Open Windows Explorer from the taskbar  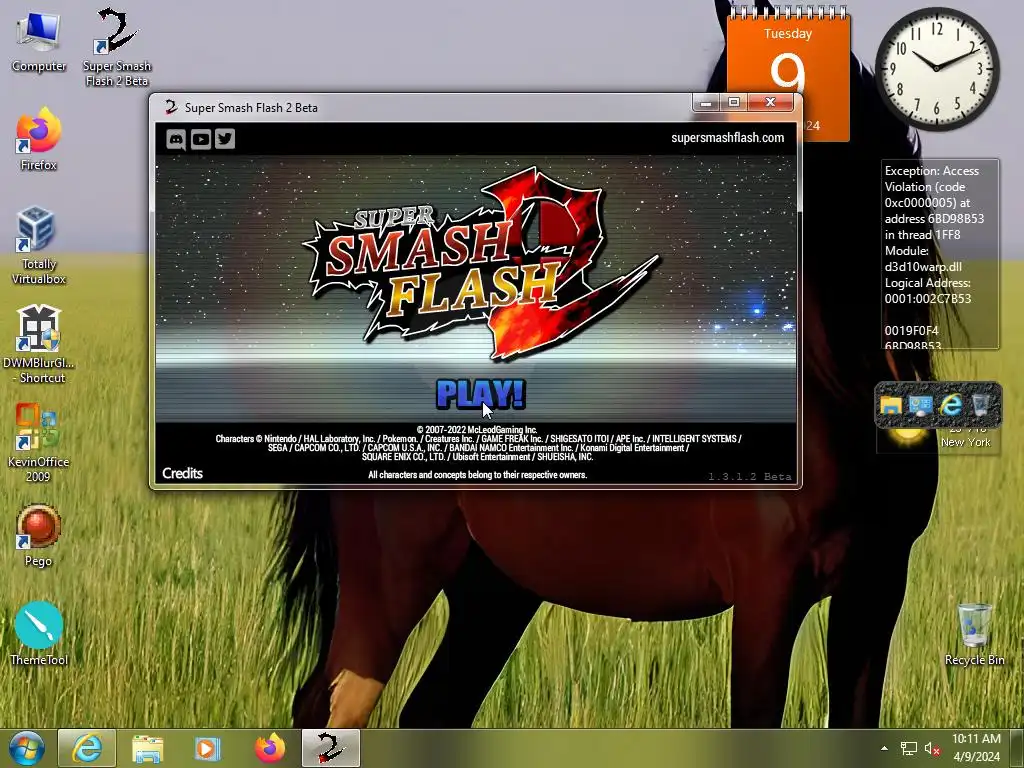(x=148, y=748)
